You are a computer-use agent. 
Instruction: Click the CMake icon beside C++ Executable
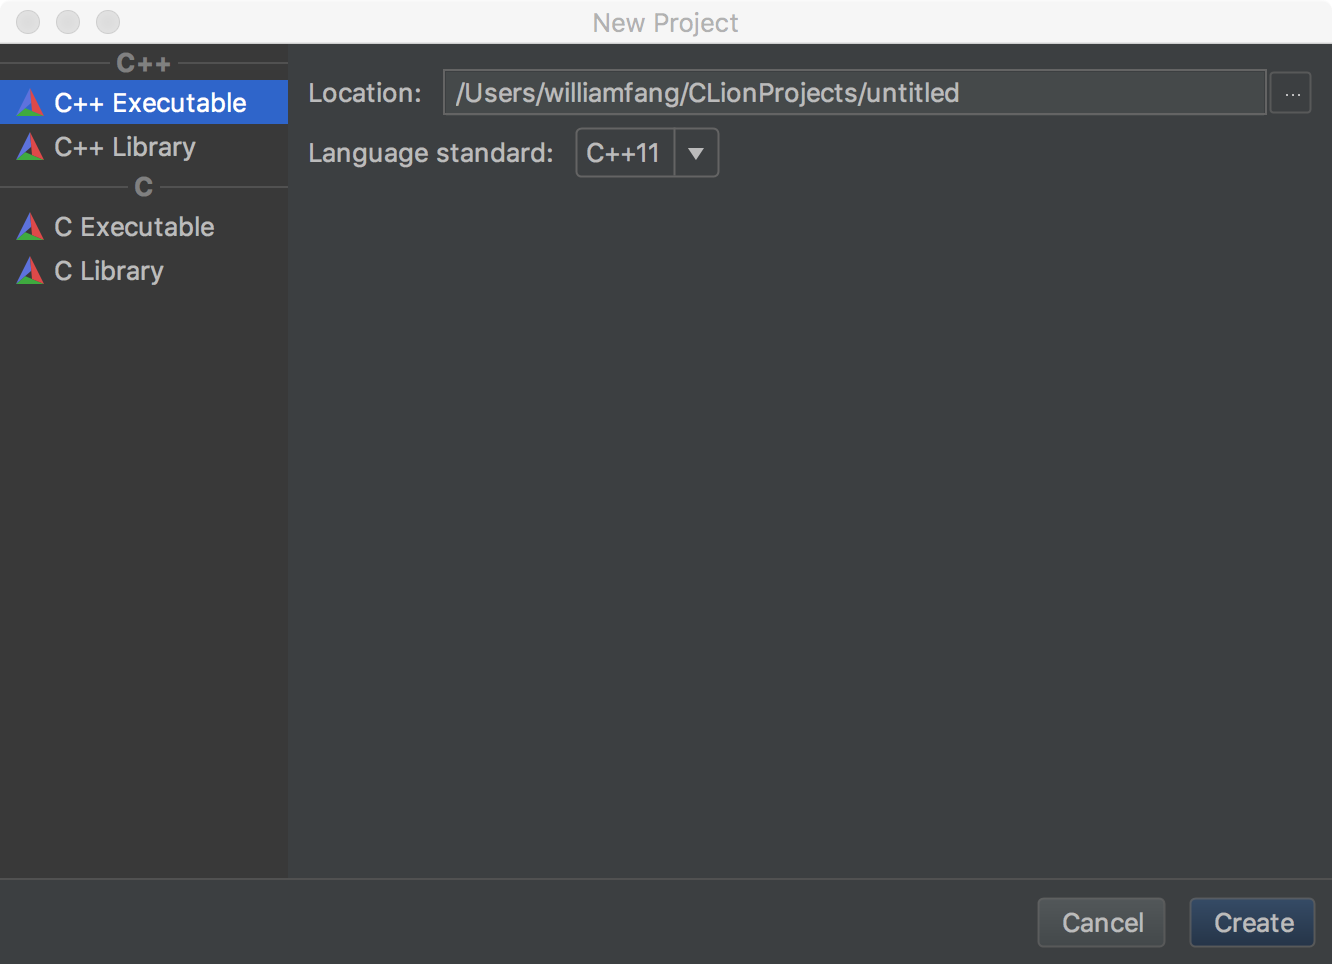(x=30, y=102)
